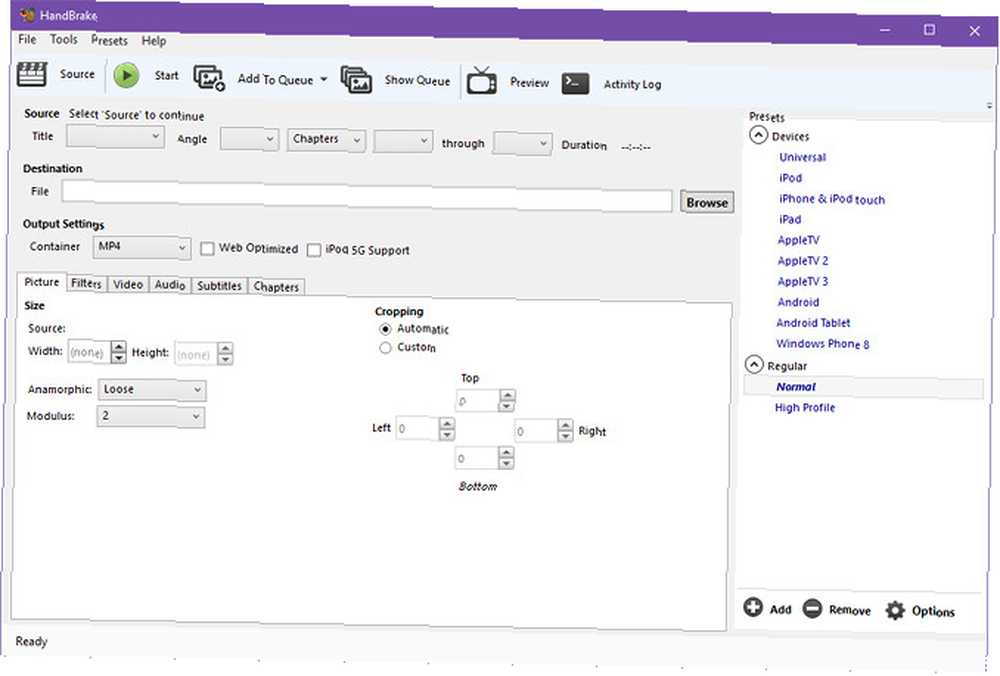
Task: Collapse the Regular presets group
Action: [x=754, y=365]
